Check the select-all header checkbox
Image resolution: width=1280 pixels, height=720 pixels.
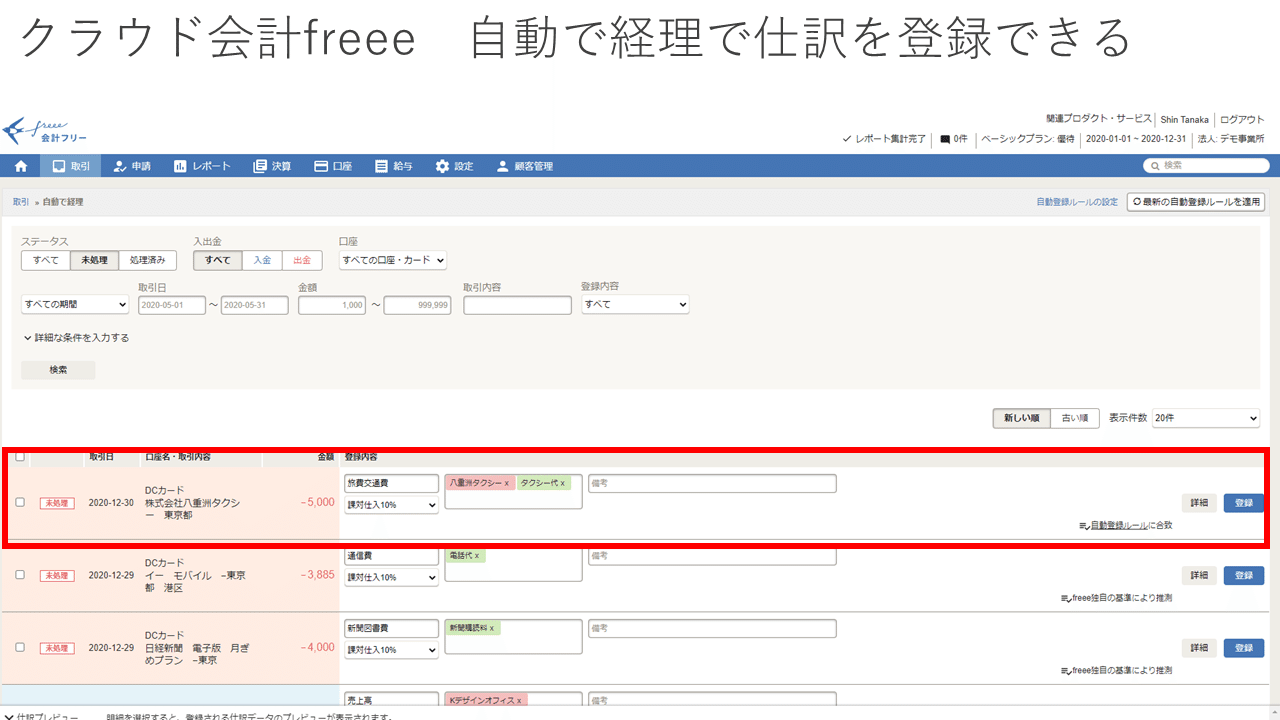tap(20, 457)
